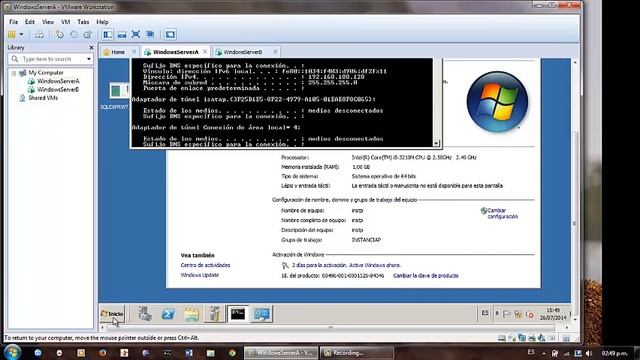Image resolution: width=640 pixels, height=360 pixels.
Task: Open the Help menu
Action: [102, 22]
